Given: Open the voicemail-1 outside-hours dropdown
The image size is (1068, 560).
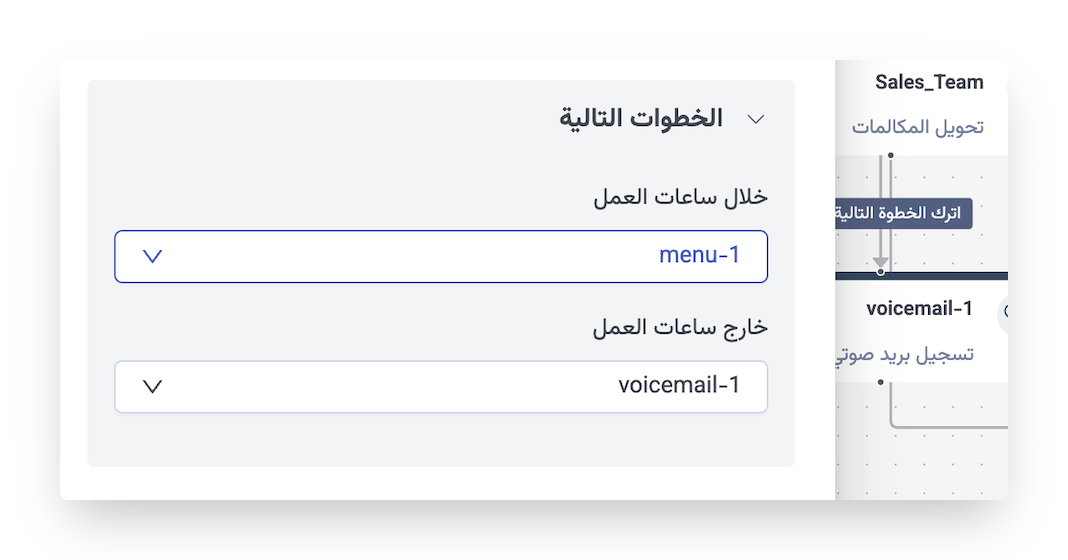Looking at the screenshot, I should click(441, 387).
